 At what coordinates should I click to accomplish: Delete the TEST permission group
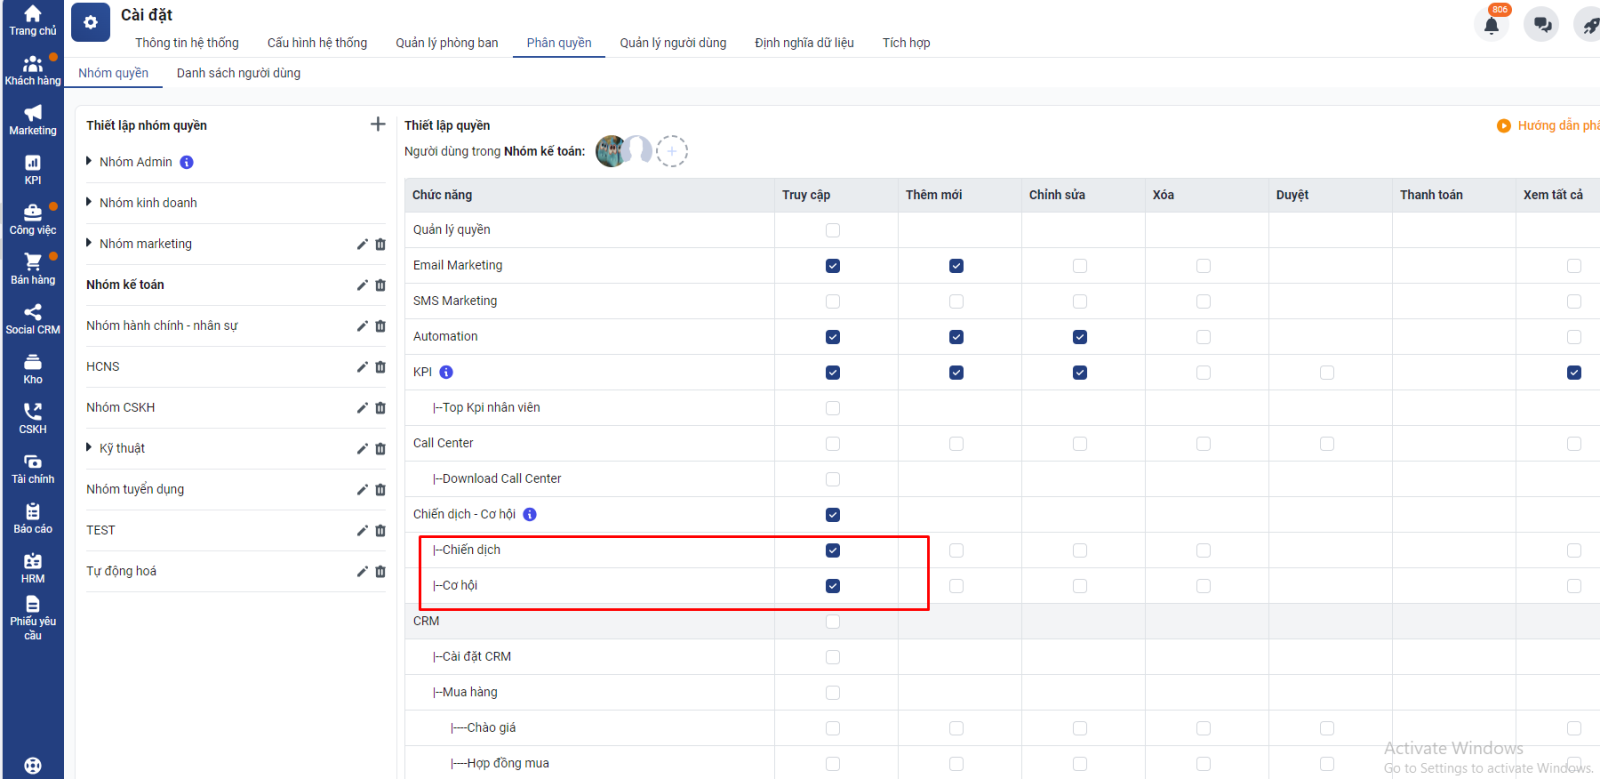(380, 531)
